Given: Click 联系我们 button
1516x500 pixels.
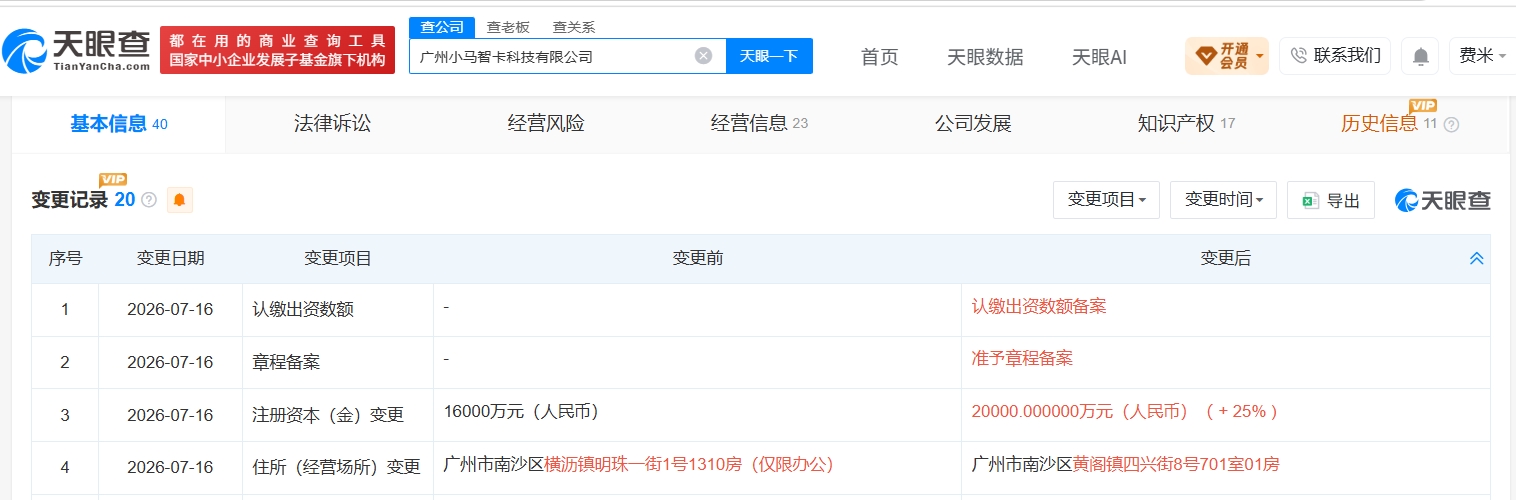Looking at the screenshot, I should (x=1336, y=56).
